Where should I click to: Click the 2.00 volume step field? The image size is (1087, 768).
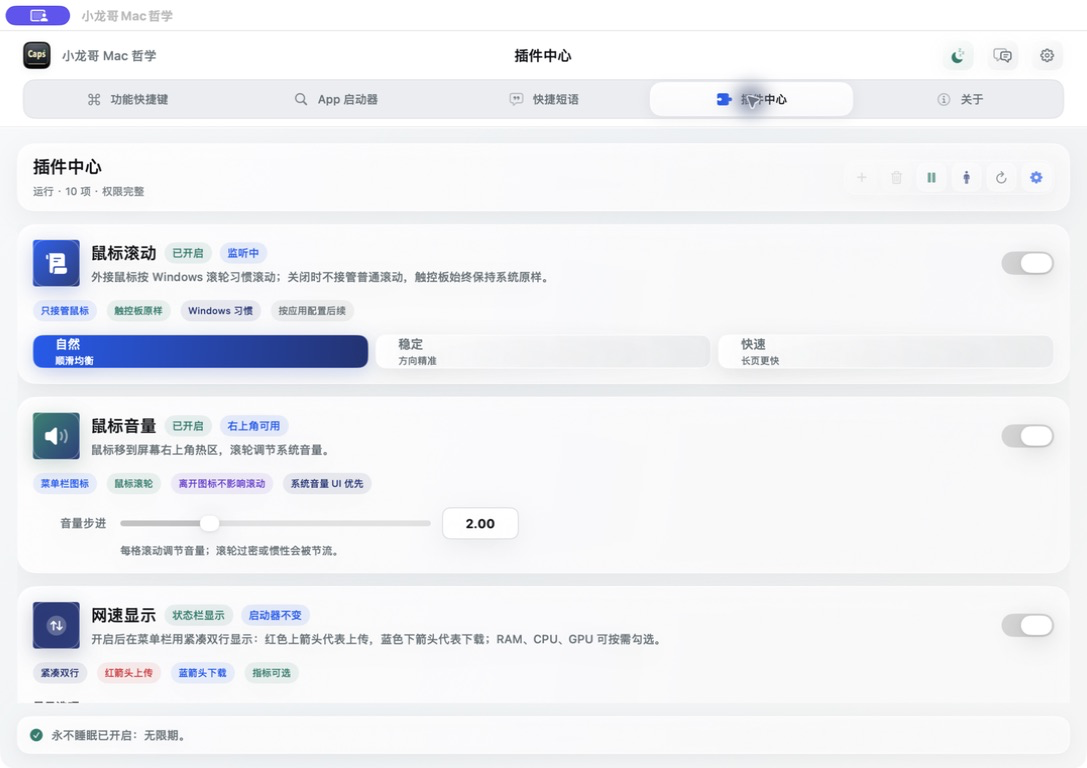pos(480,523)
